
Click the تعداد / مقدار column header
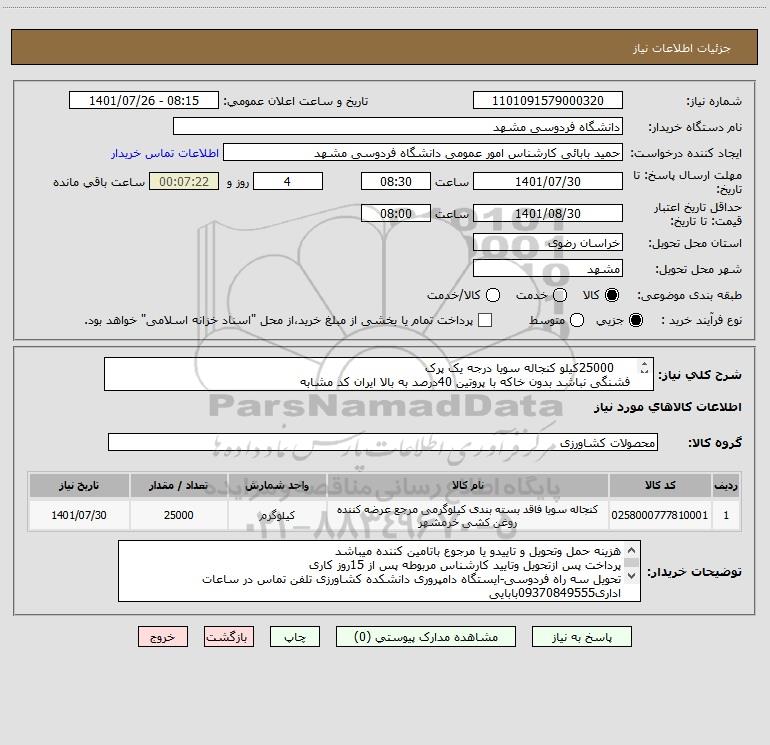click(x=178, y=485)
